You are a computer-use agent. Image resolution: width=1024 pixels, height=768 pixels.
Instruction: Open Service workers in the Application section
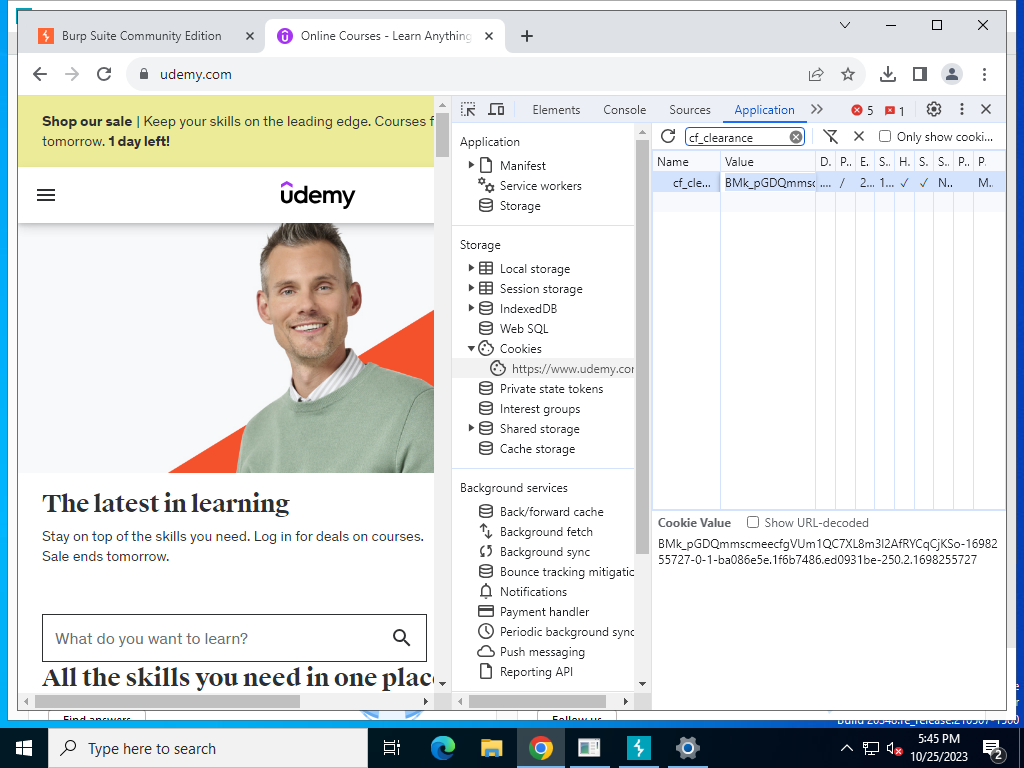pyautogui.click(x=540, y=185)
